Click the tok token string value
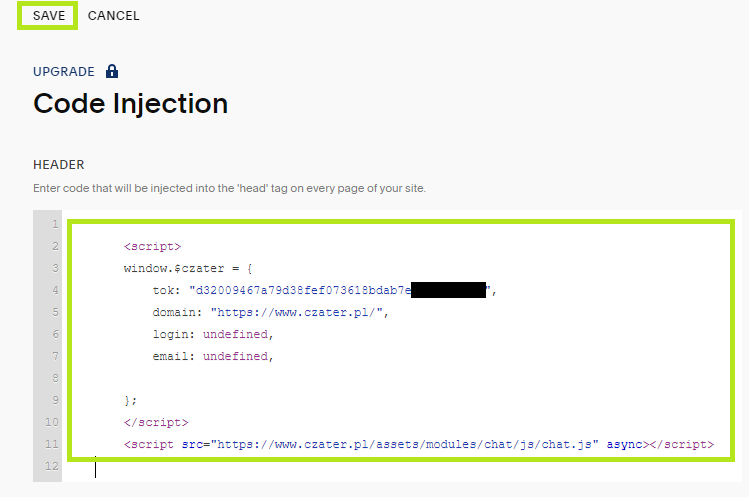Viewport: 749px width, 497px height. pyautogui.click(x=342, y=291)
